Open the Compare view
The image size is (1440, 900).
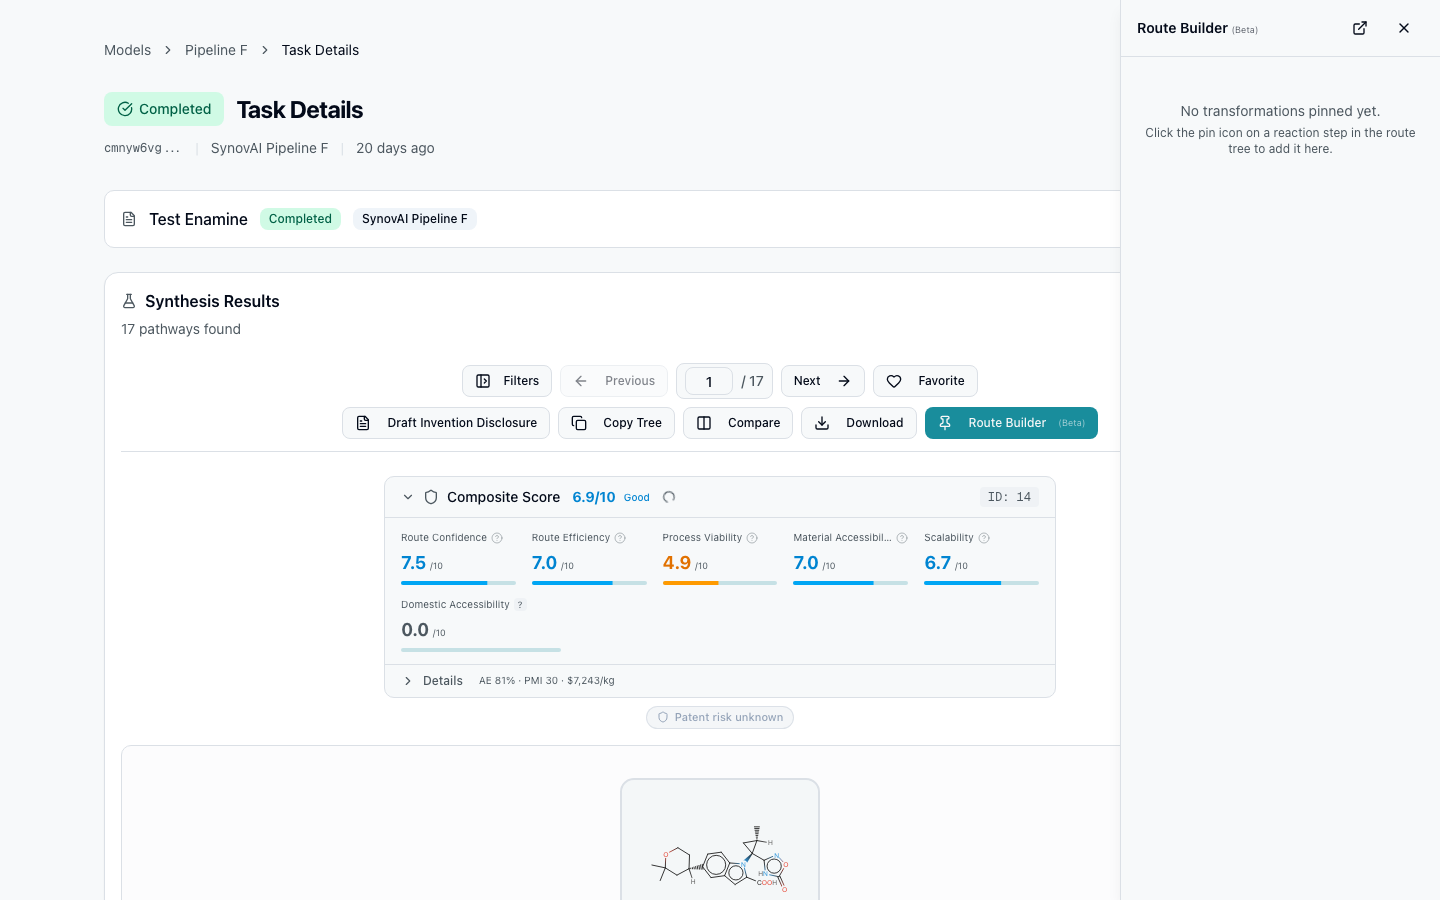738,423
